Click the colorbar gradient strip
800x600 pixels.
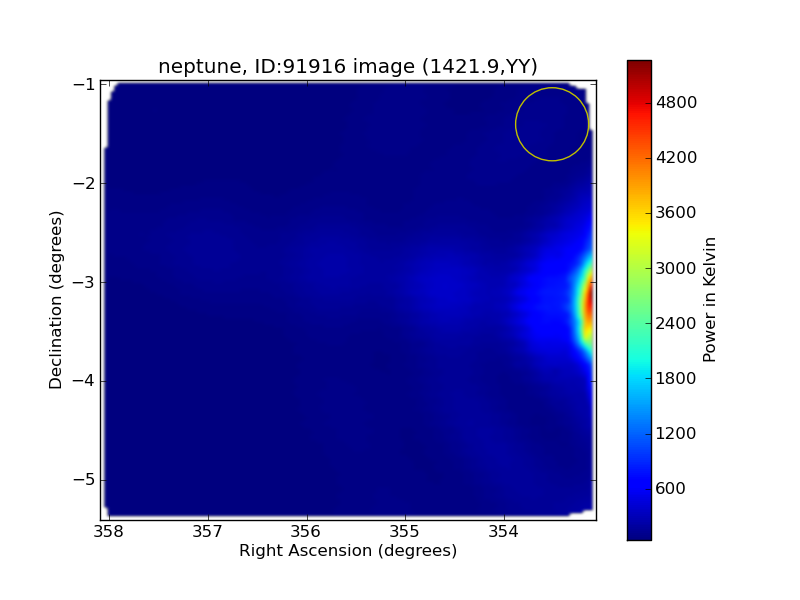[x=639, y=300]
